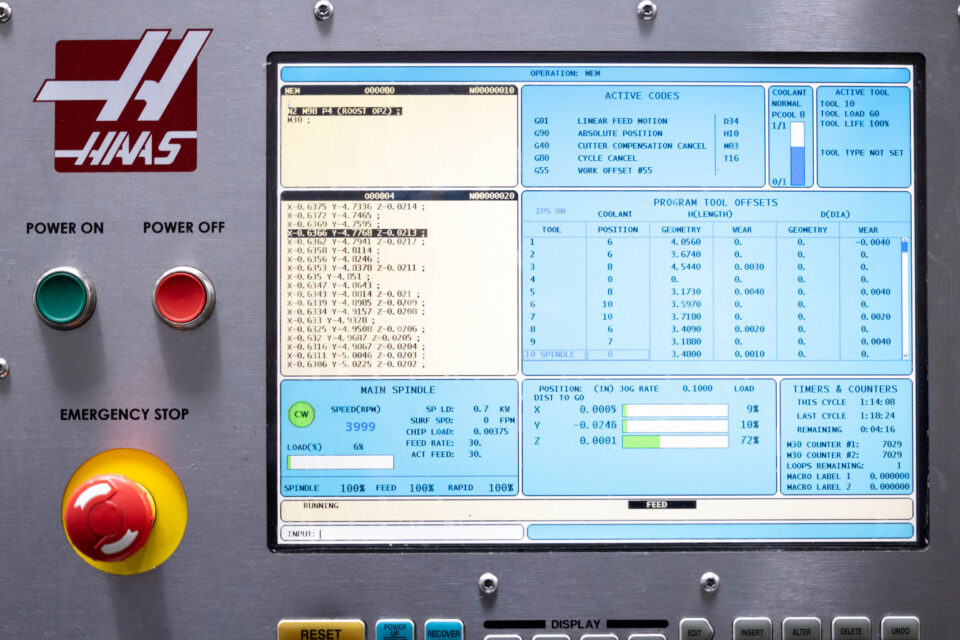Tap the RECOVER key
960x640 pixels.
[443, 631]
